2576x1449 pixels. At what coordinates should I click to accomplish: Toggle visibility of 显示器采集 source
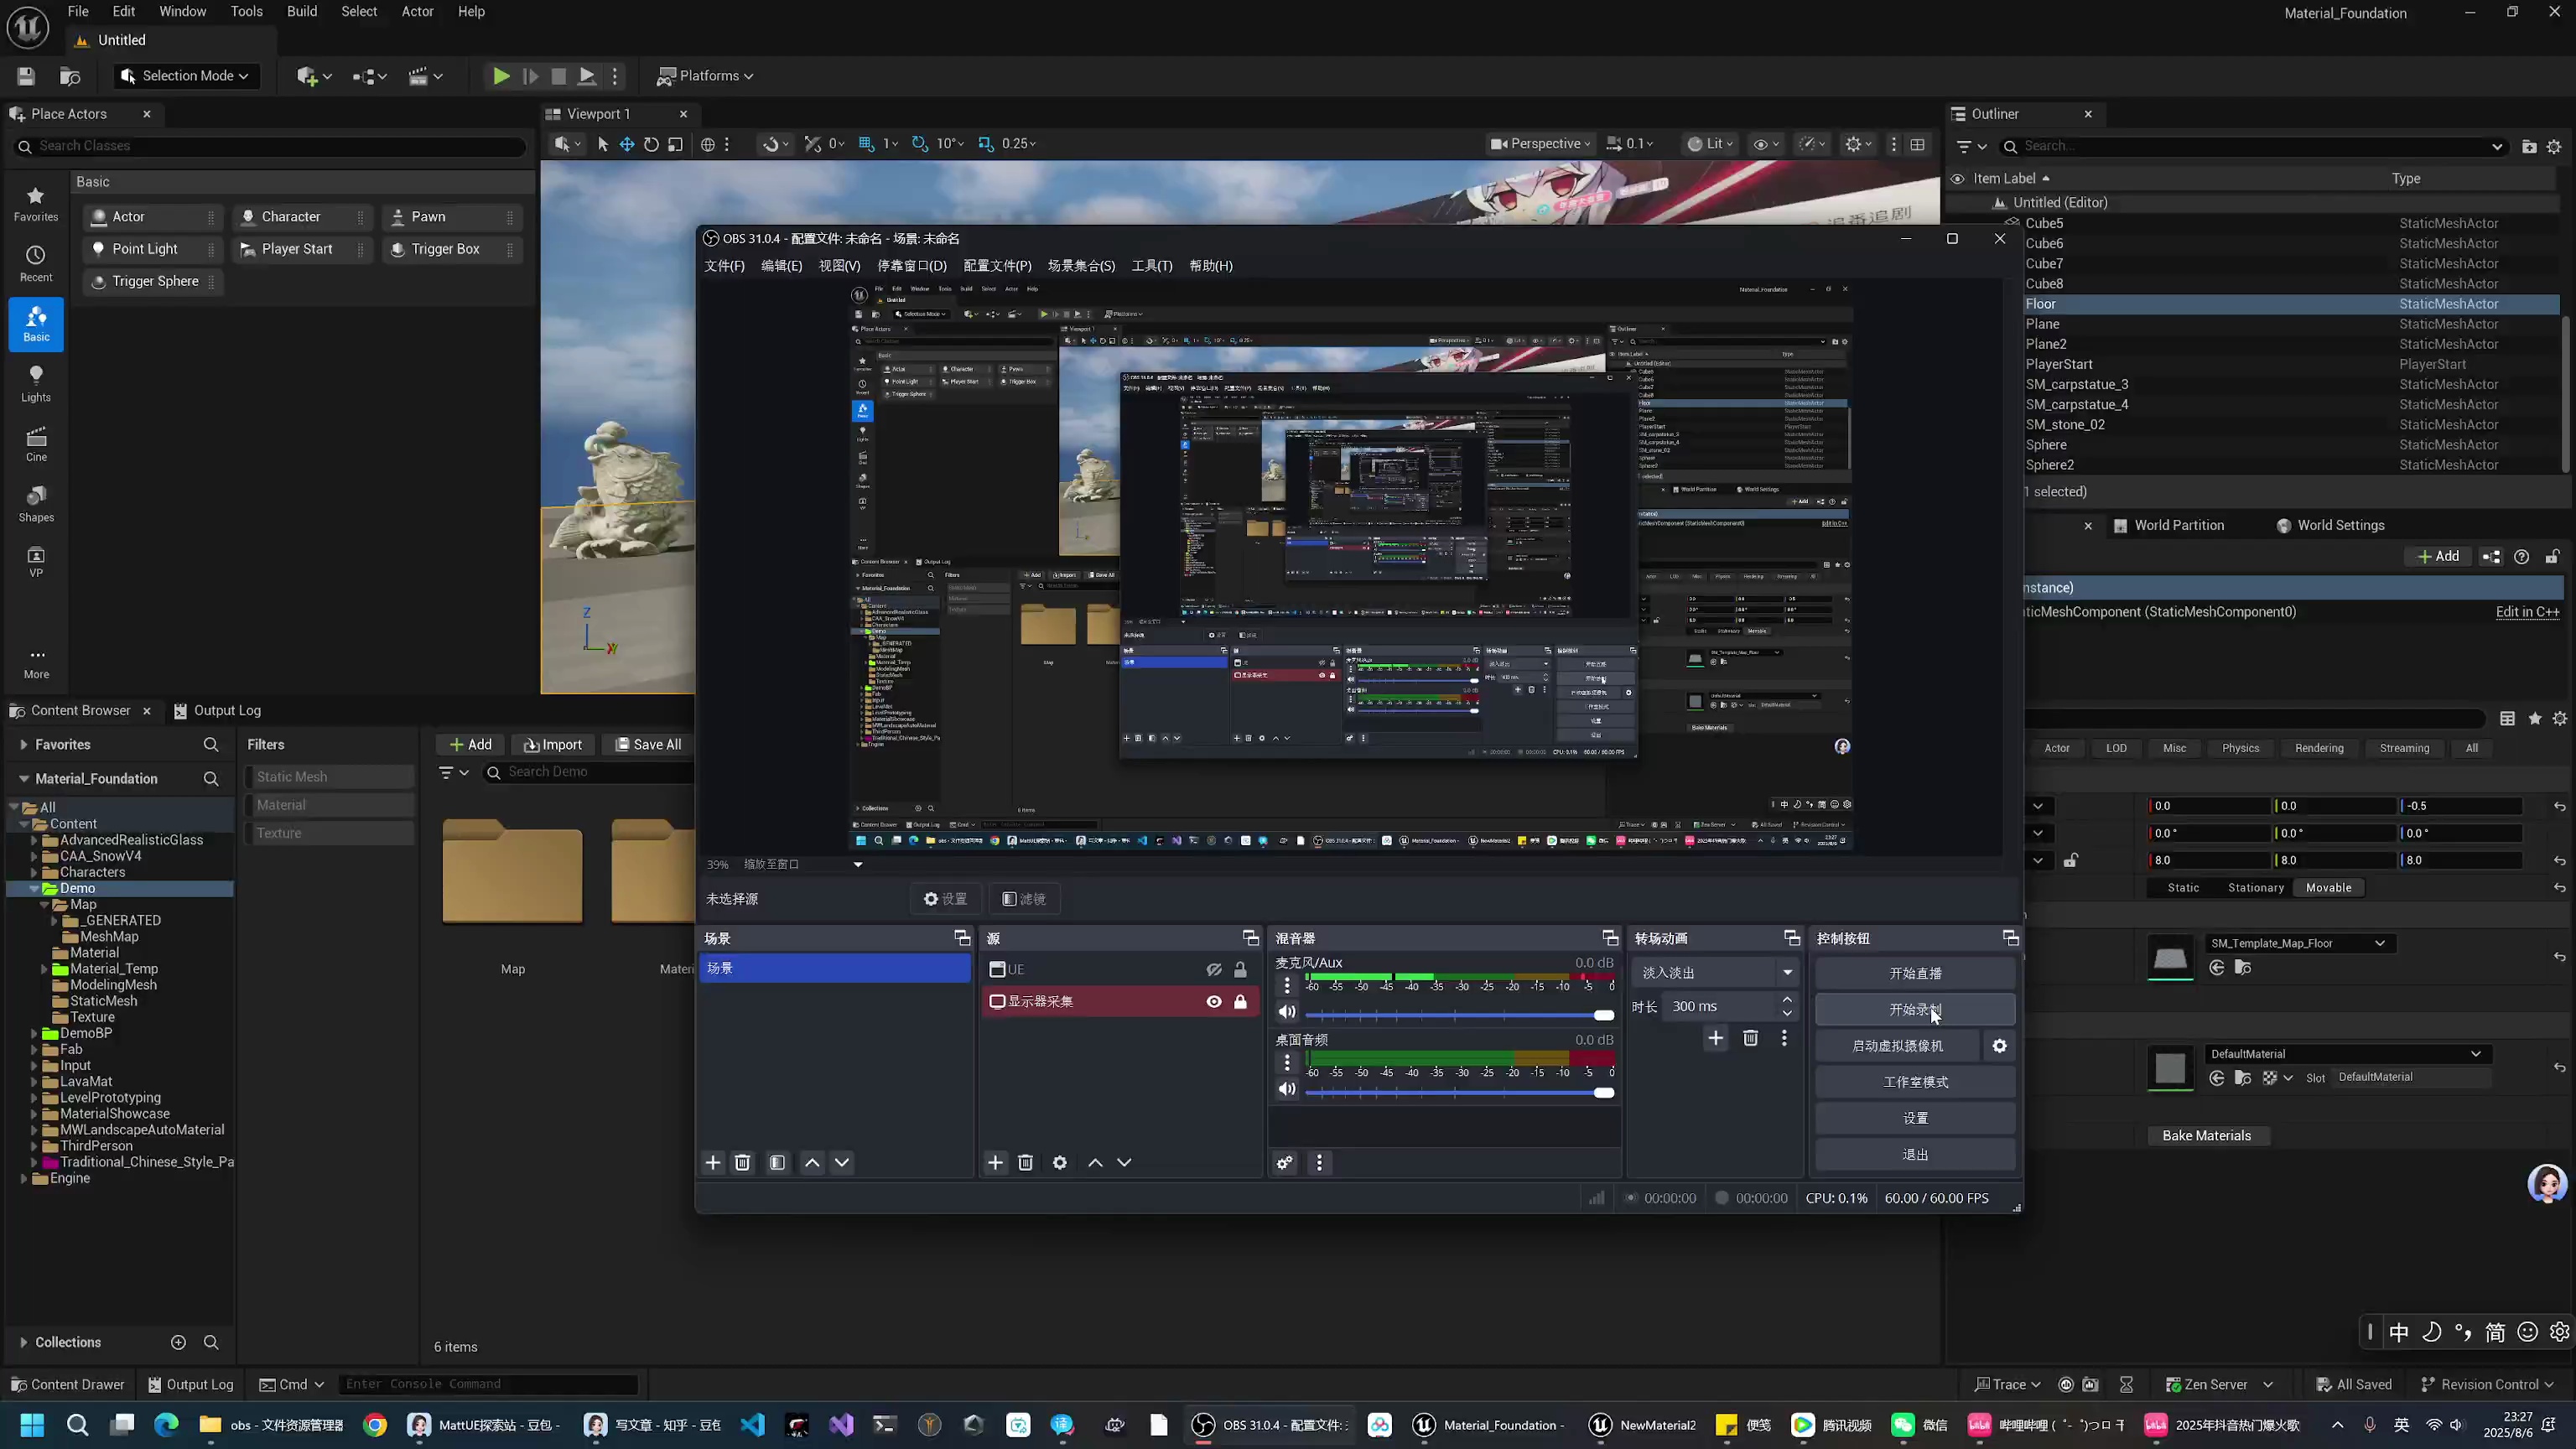click(x=1214, y=1002)
